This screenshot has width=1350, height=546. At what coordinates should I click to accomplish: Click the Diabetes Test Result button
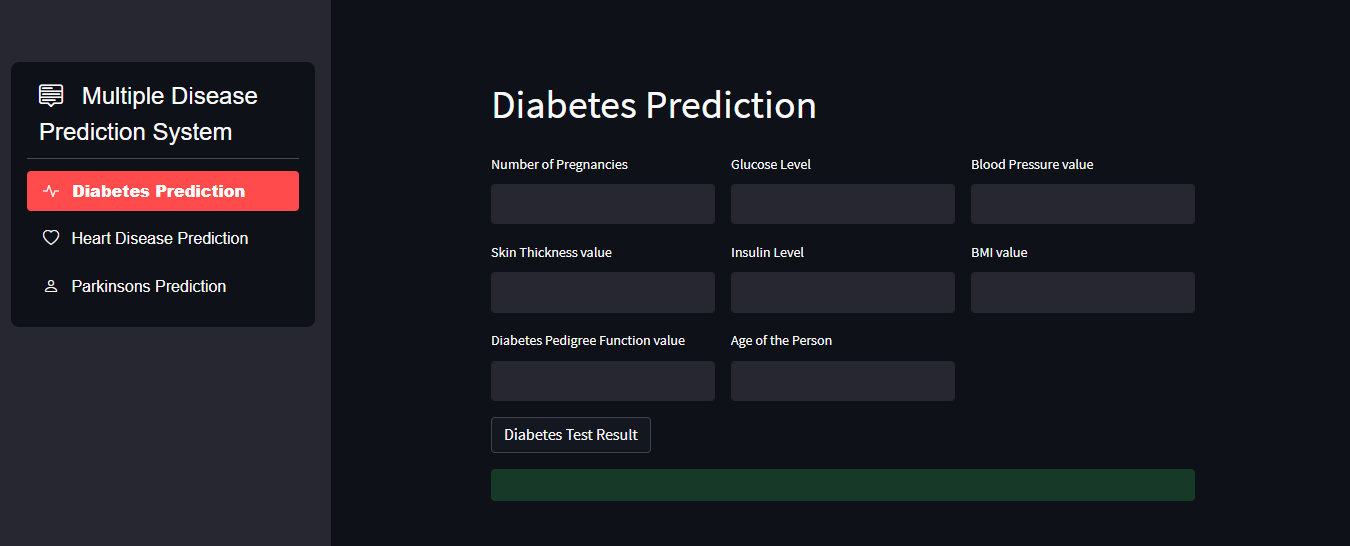[571, 435]
